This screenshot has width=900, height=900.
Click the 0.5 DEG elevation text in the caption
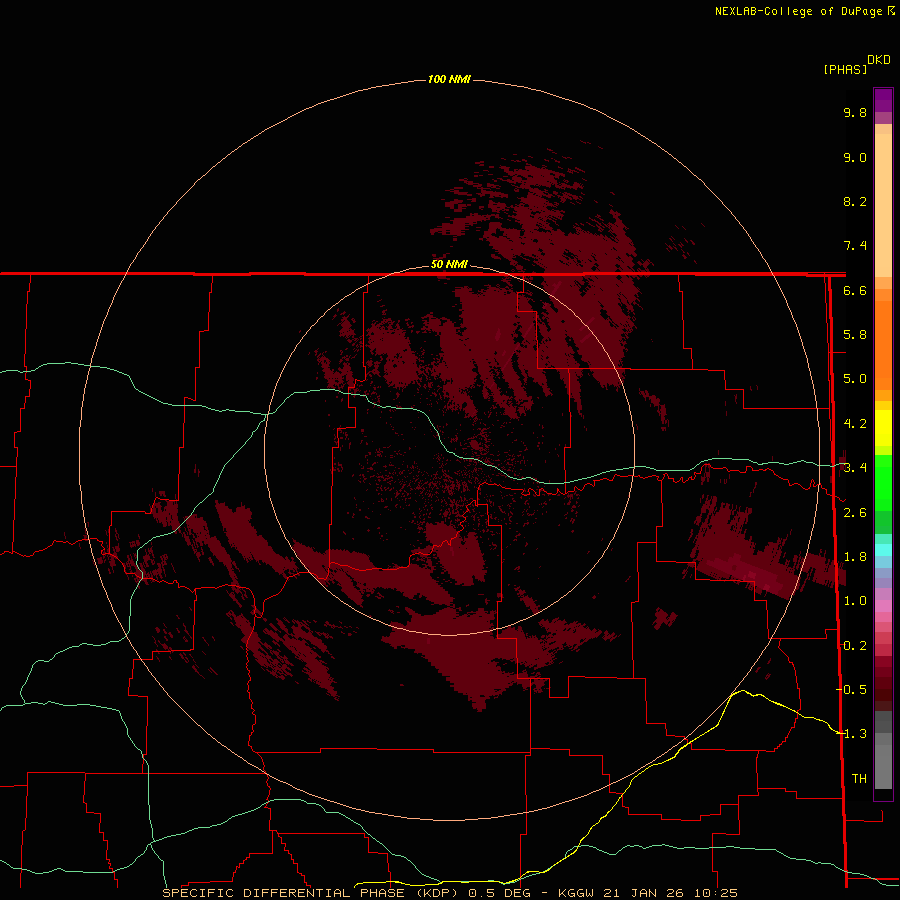tap(503, 893)
